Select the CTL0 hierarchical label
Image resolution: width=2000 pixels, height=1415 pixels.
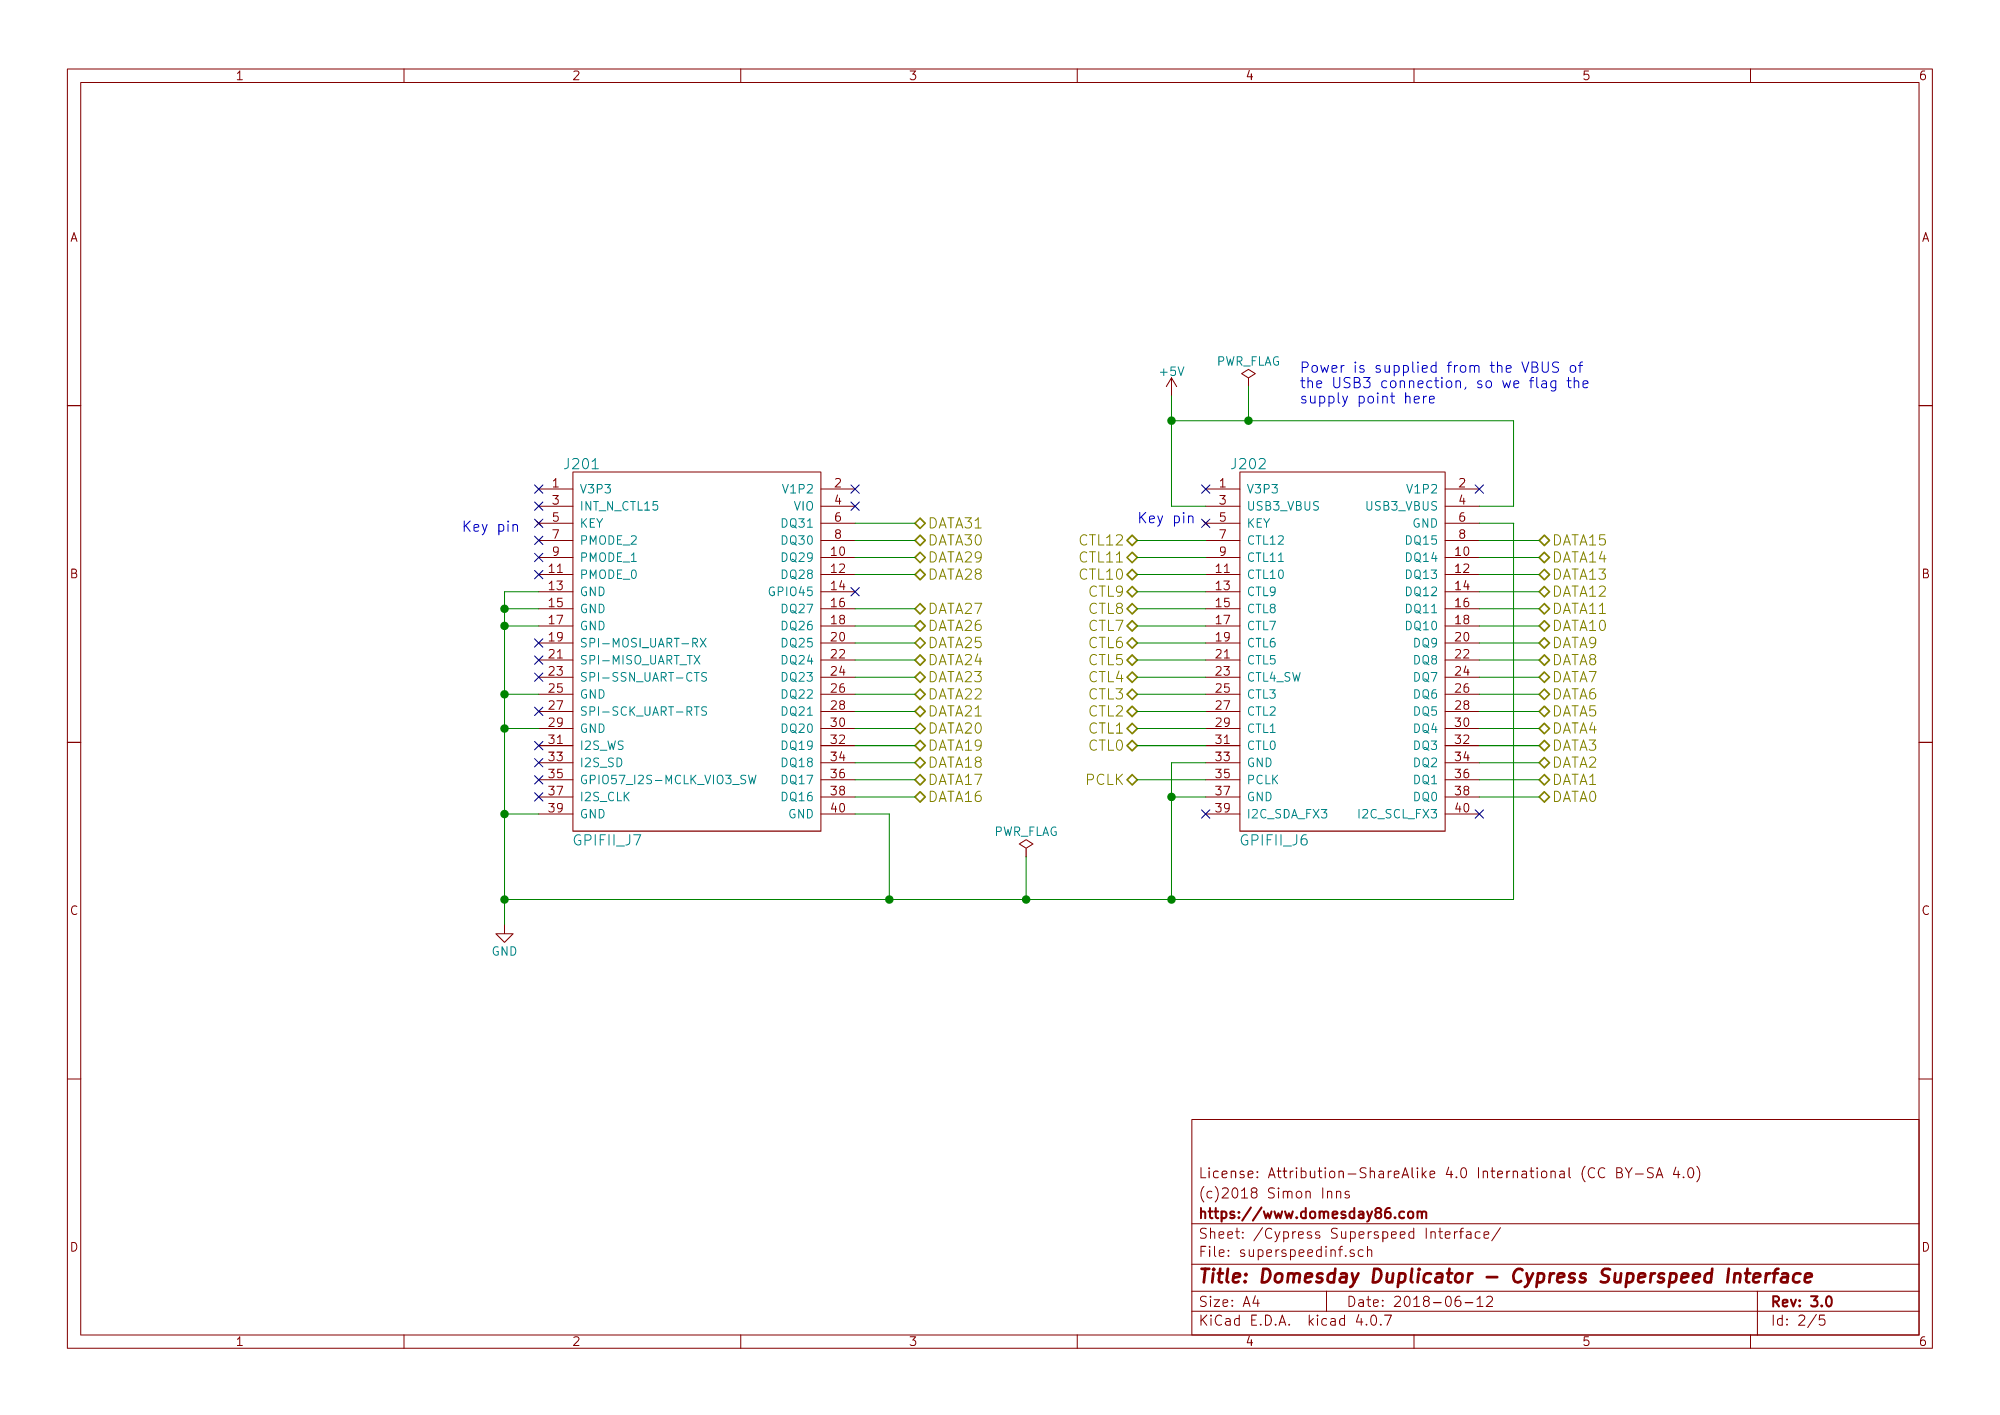coord(1106,746)
